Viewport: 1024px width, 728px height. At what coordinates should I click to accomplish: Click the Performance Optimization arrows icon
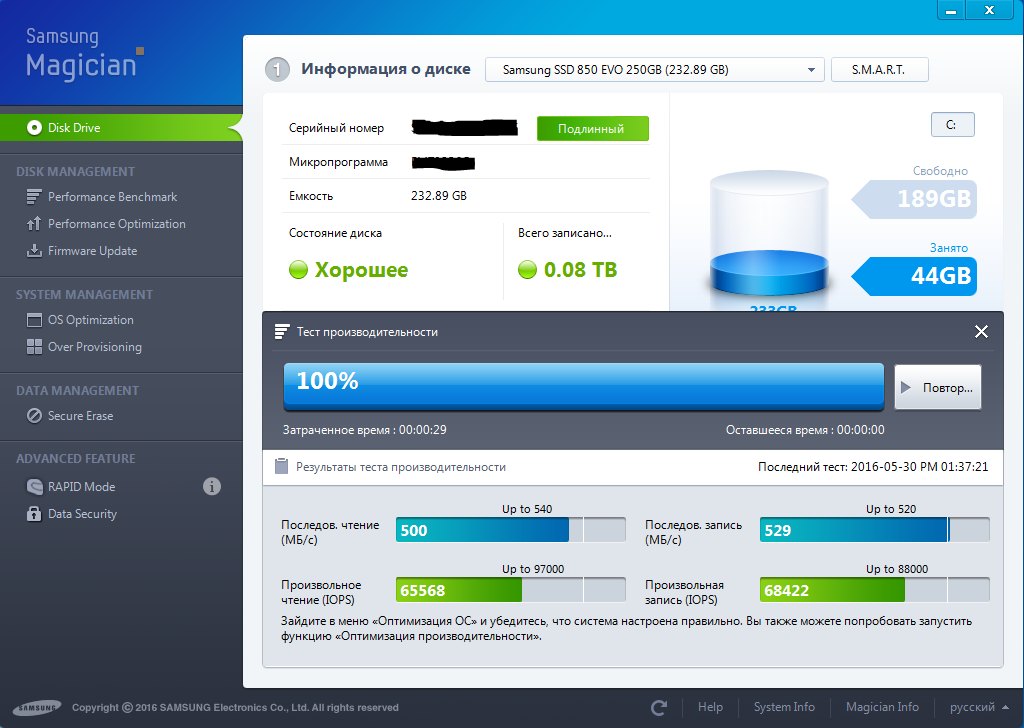34,224
